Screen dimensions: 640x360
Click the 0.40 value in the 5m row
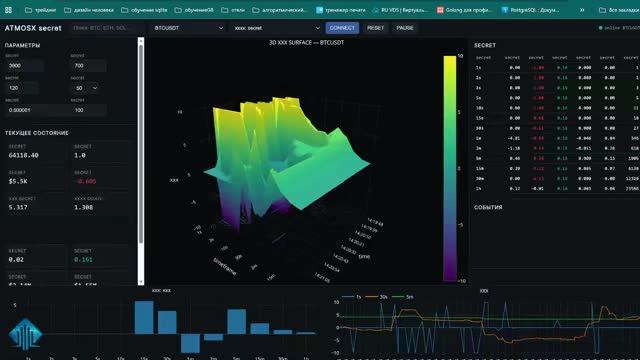click(x=515, y=158)
